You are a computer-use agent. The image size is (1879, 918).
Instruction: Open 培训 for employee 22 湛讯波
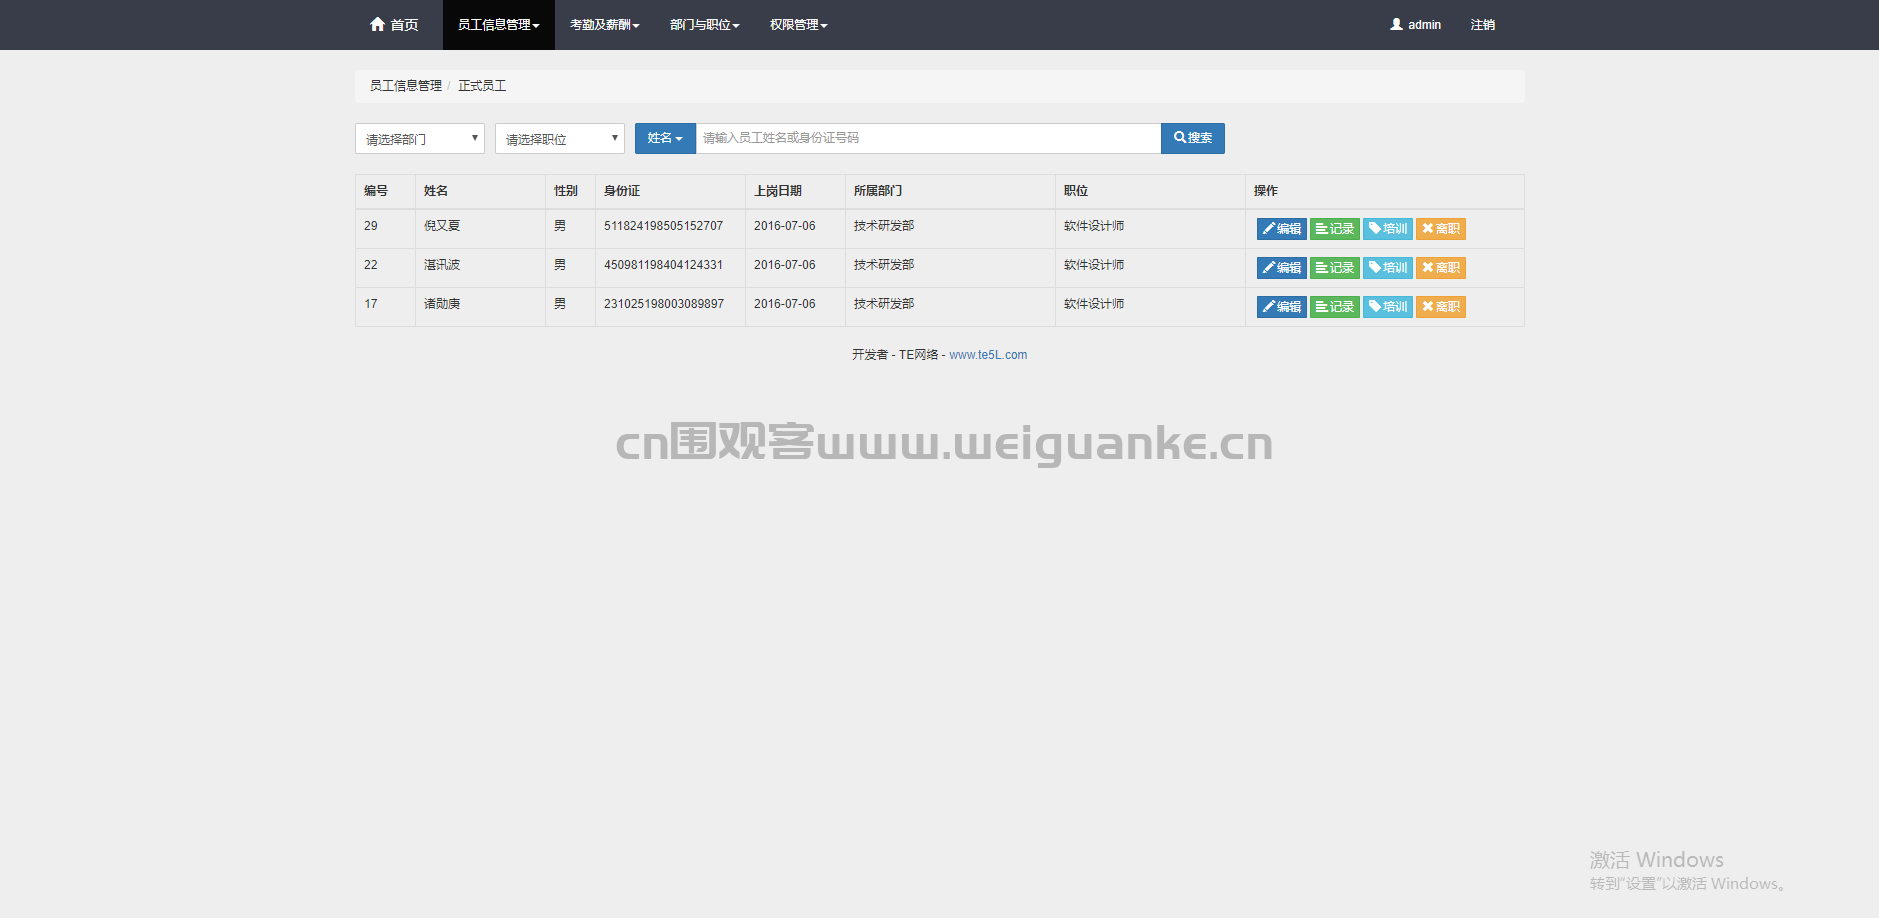(x=1387, y=268)
